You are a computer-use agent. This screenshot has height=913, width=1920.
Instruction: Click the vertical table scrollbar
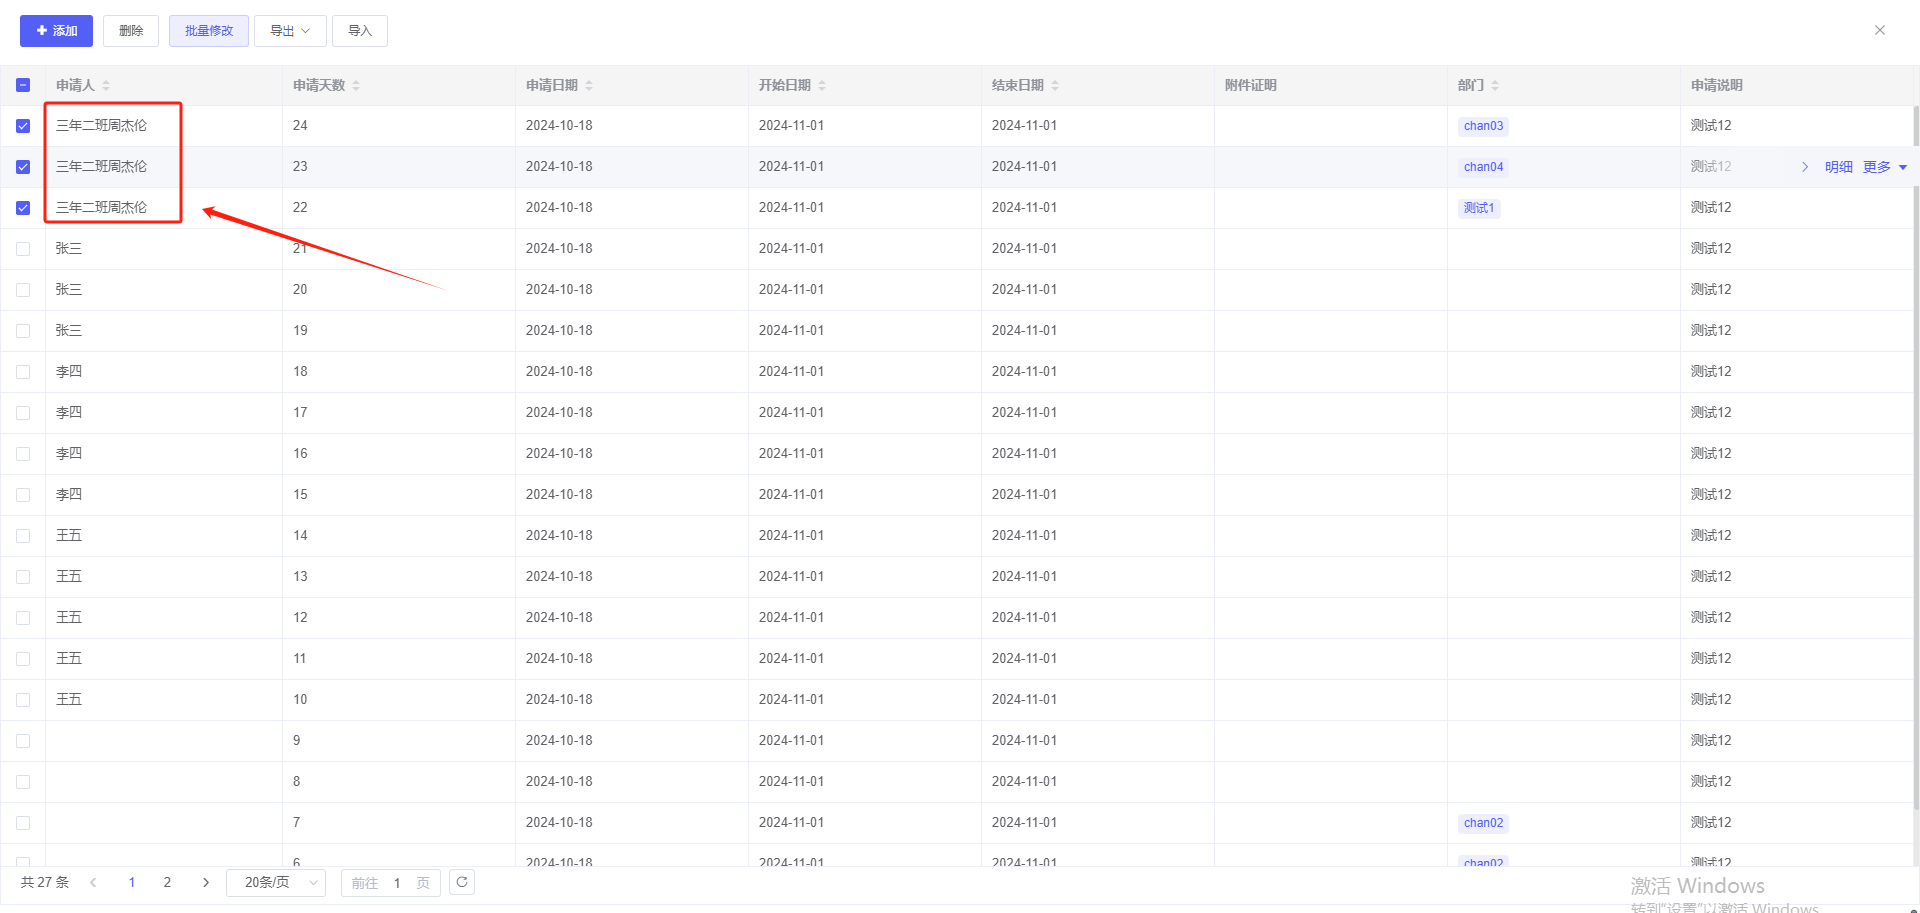coord(1915,450)
